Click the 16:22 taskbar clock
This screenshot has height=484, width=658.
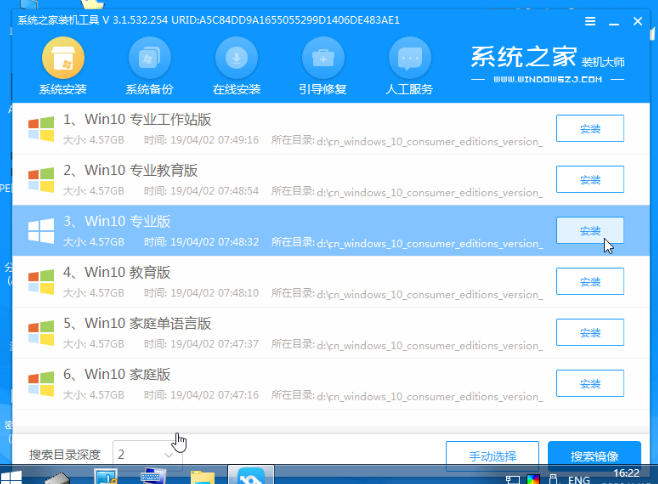[x=627, y=474]
